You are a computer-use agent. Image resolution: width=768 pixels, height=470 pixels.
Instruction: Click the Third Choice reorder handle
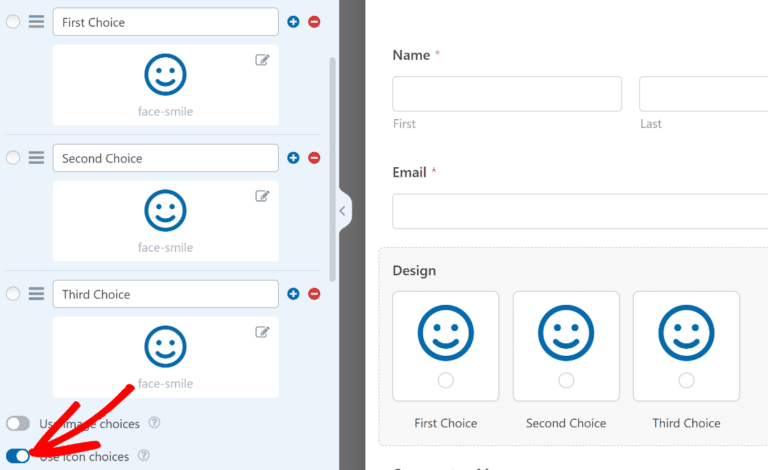pyautogui.click(x=36, y=294)
